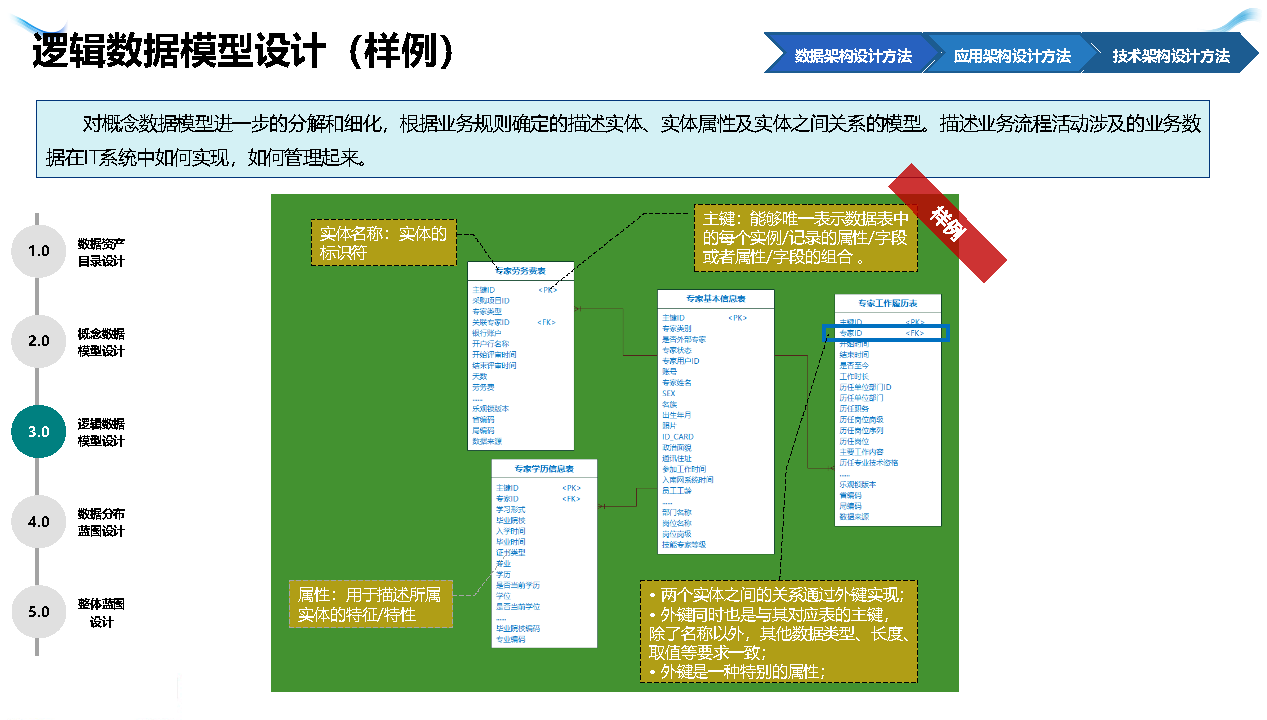1267x720 pixels.
Task: Open the 技术架构设计方法 tab
Action: pyautogui.click(x=1170, y=56)
